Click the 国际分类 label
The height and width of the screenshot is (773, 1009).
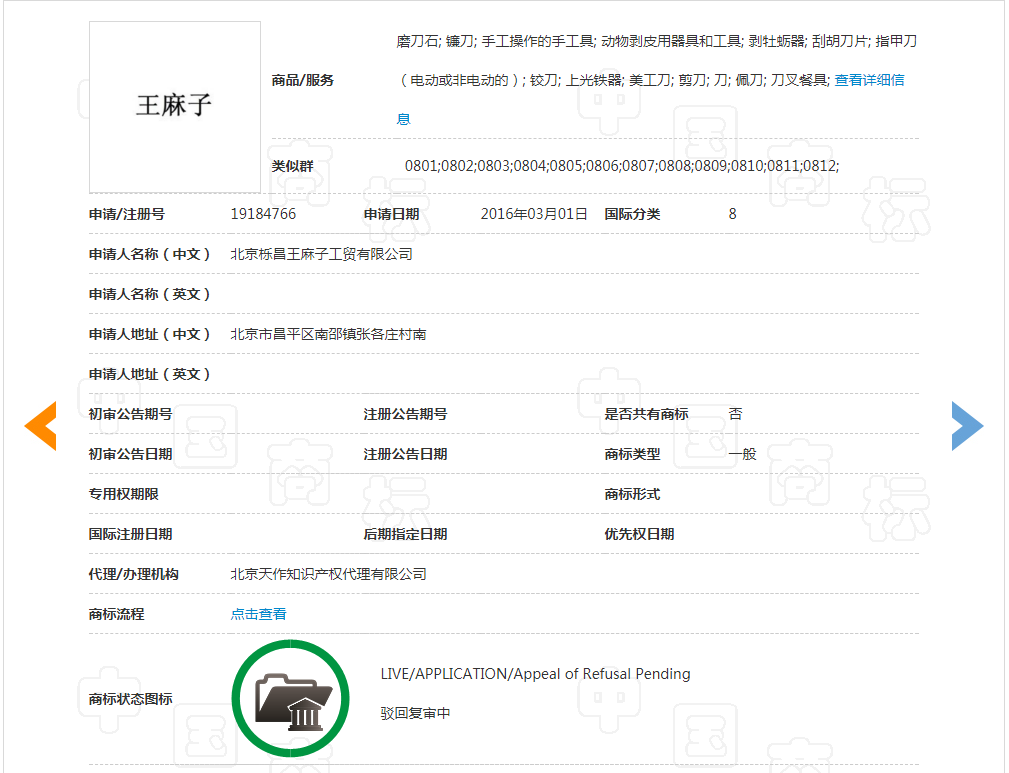click(x=632, y=214)
